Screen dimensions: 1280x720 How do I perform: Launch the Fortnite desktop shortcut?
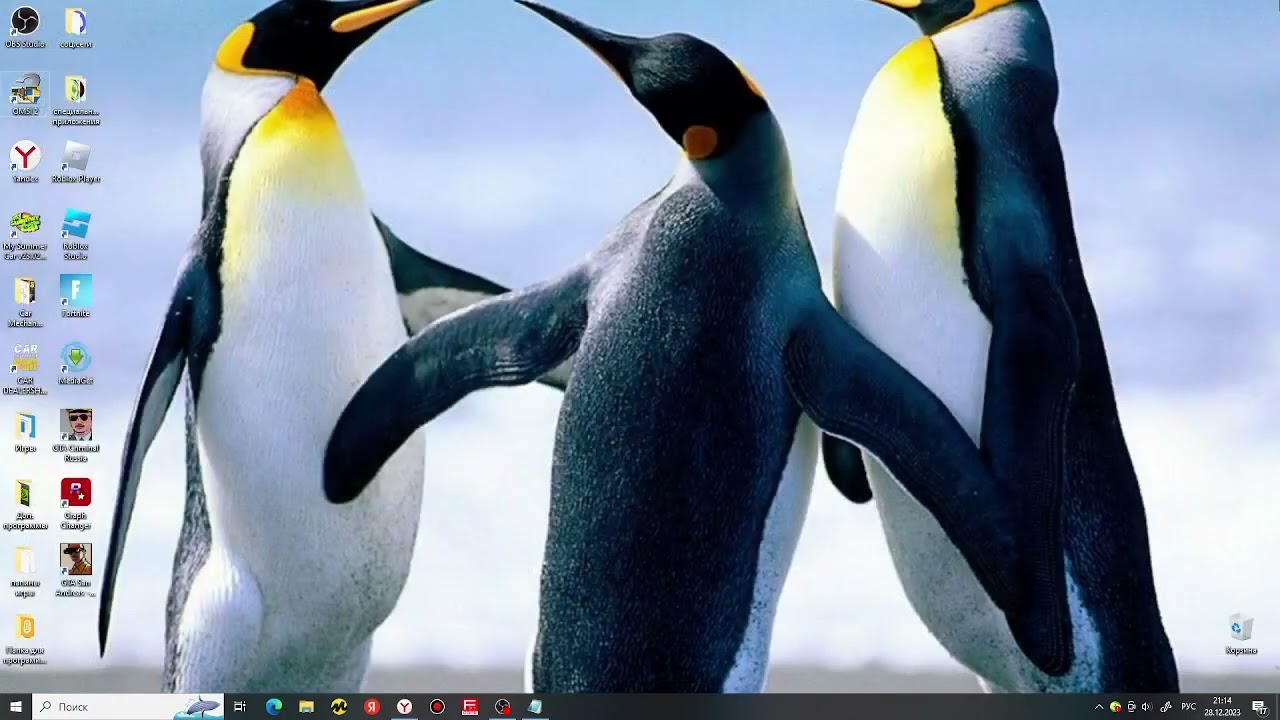click(x=76, y=297)
